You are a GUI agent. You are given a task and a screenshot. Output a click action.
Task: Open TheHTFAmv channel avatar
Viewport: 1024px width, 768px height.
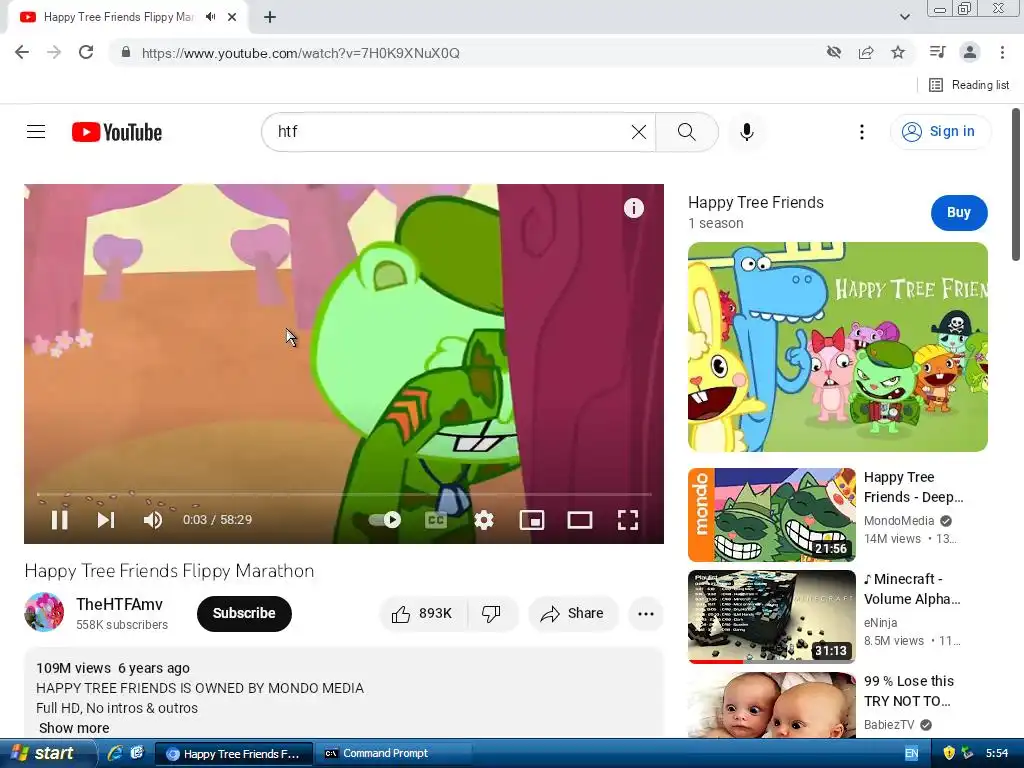pos(44,613)
